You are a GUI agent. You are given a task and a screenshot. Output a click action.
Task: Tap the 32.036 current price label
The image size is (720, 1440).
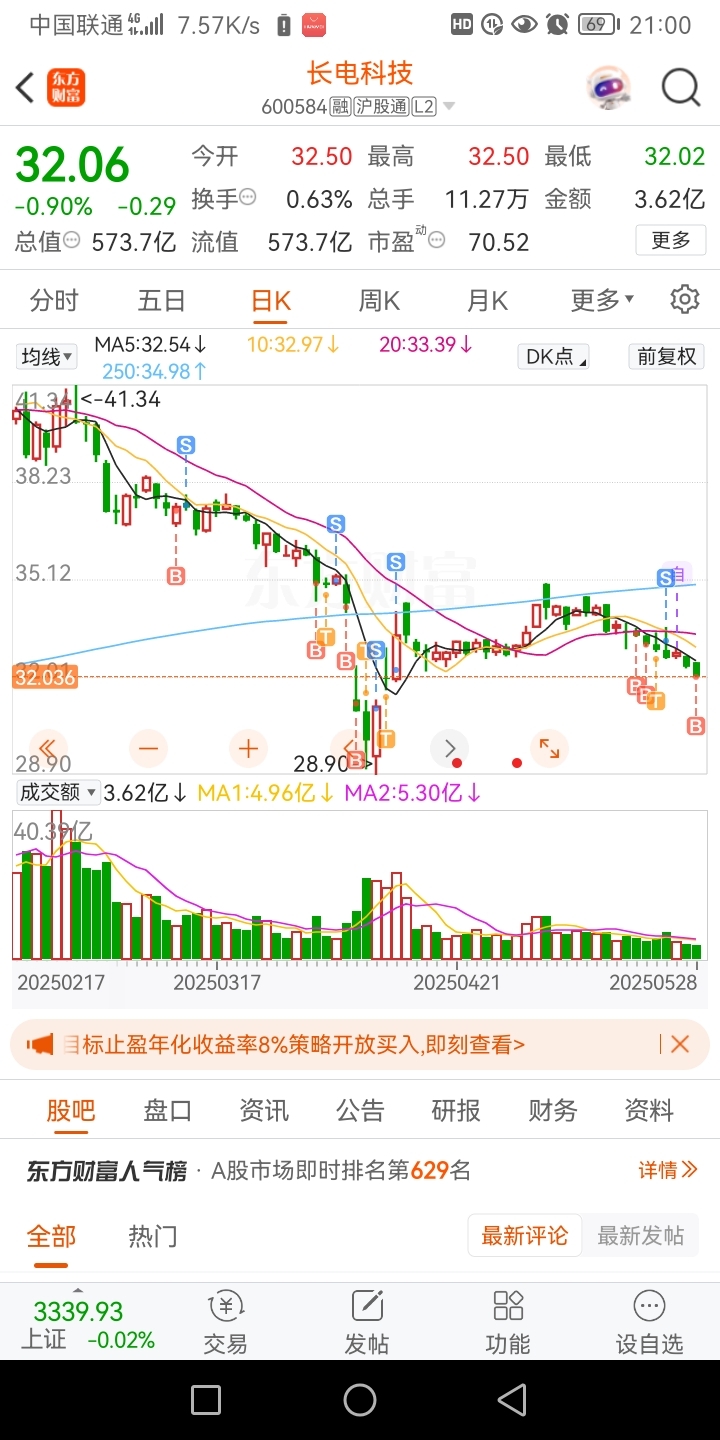[45, 677]
